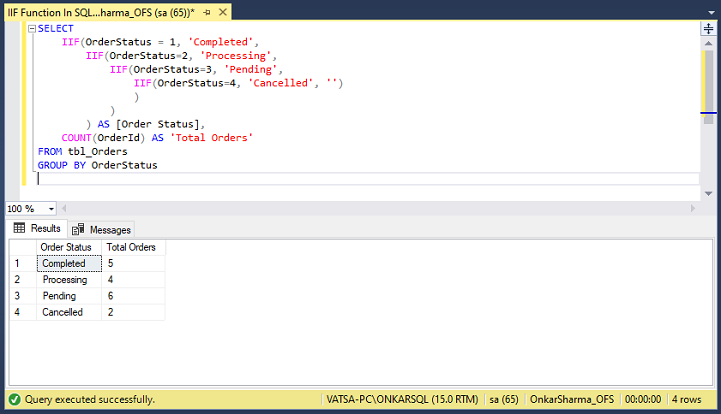Select the Order Status column header
Image resolution: width=721 pixels, height=414 pixels.
tap(69, 247)
